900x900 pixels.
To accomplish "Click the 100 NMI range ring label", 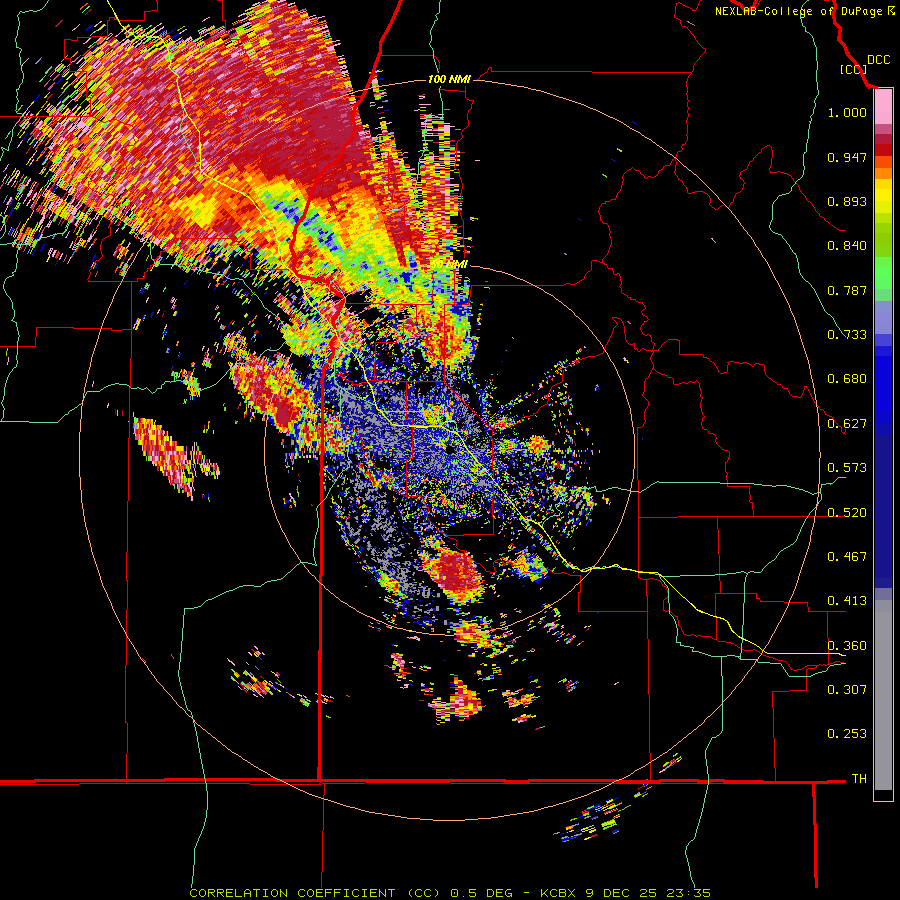I will 449,79.
